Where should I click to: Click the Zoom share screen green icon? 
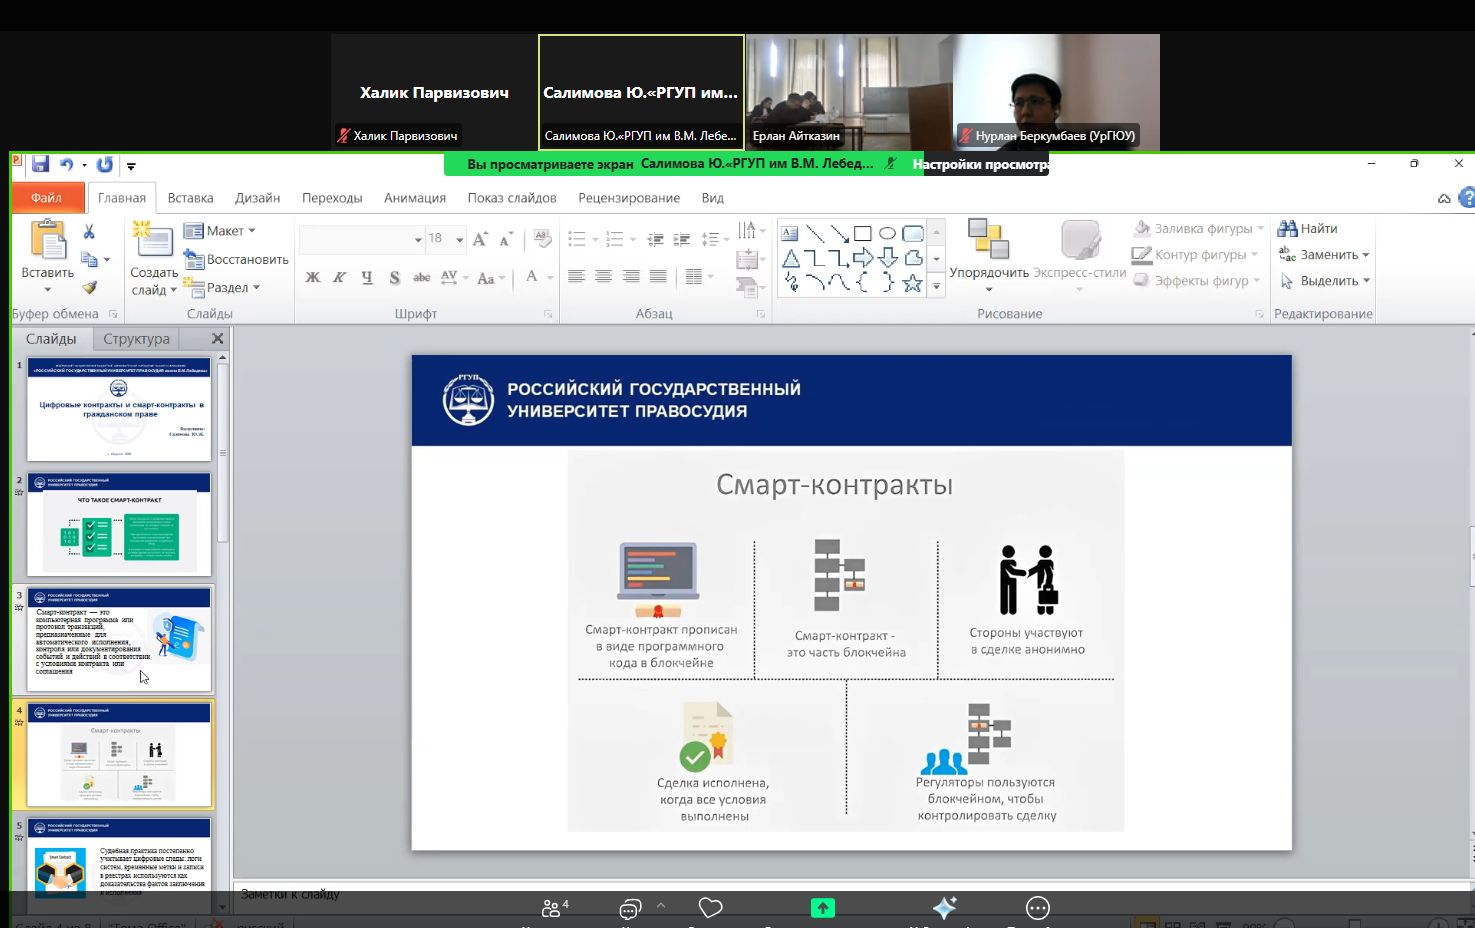[x=822, y=908]
